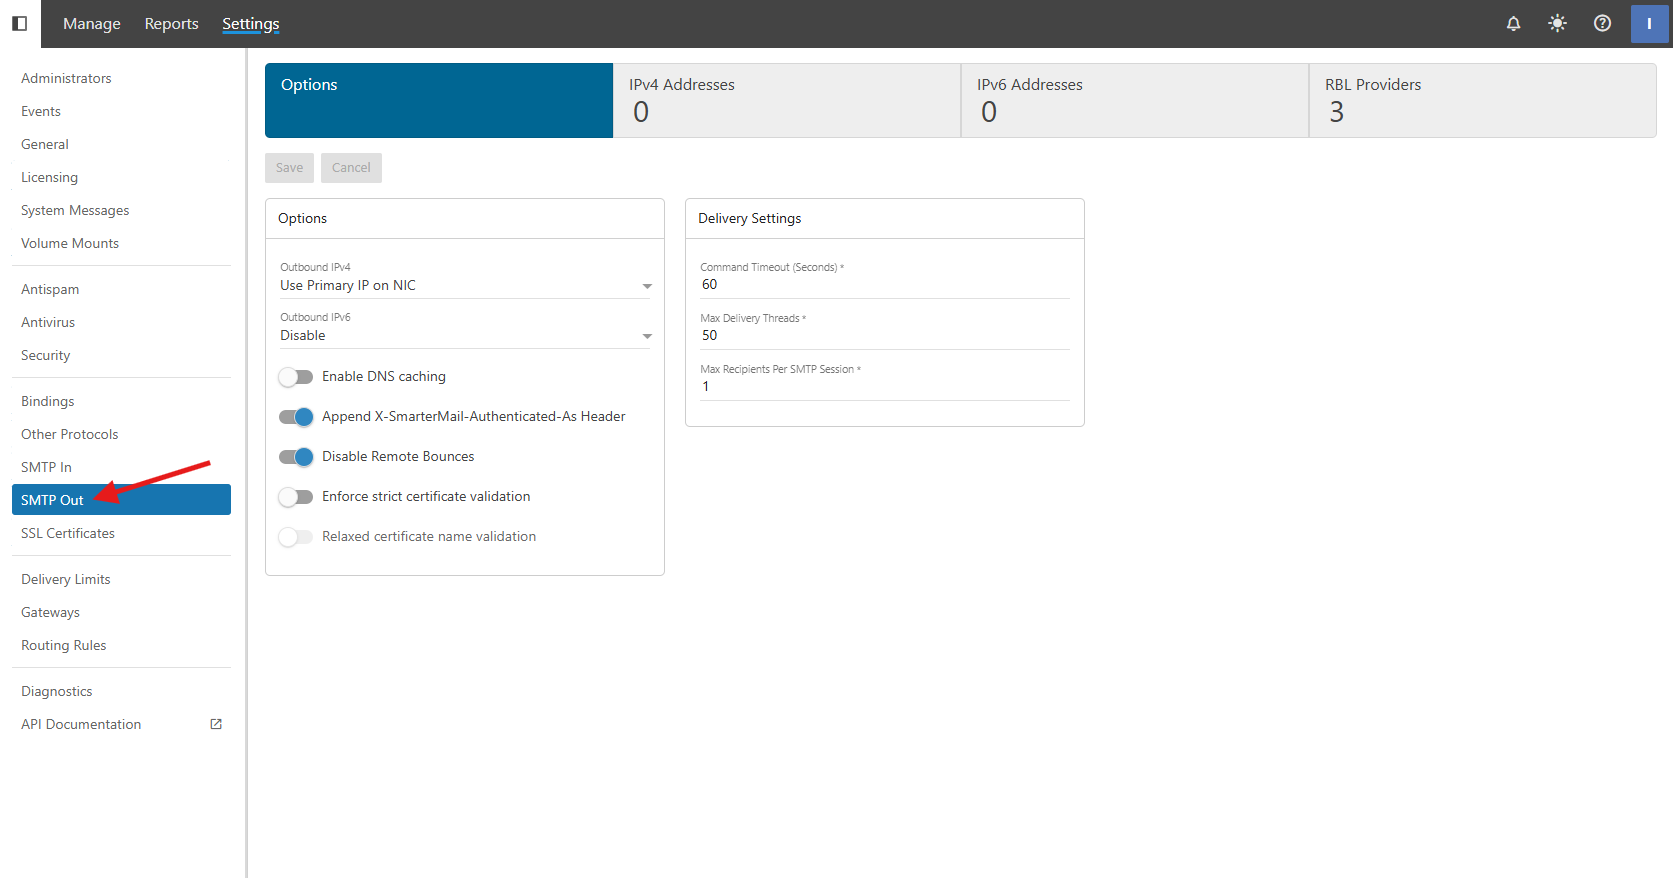Turn off Append X-SmarterMail-Authenticated-As Header
The image size is (1673, 878).
[296, 417]
